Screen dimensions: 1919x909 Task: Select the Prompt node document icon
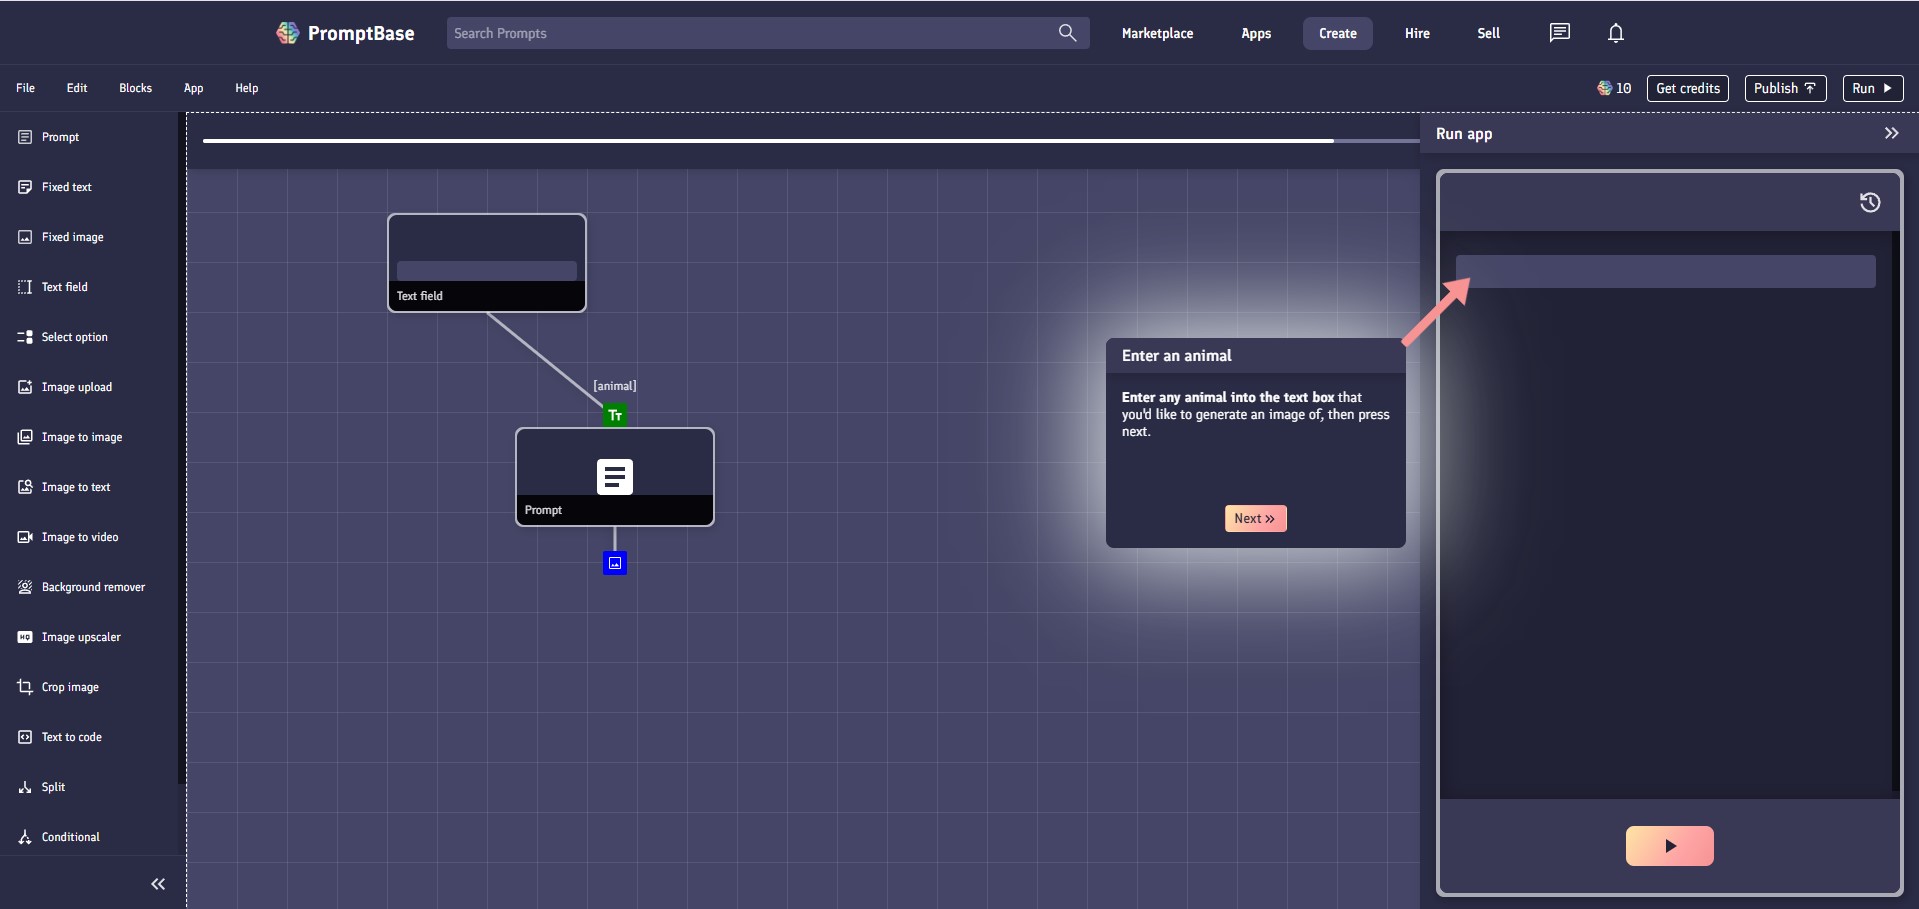click(x=615, y=477)
